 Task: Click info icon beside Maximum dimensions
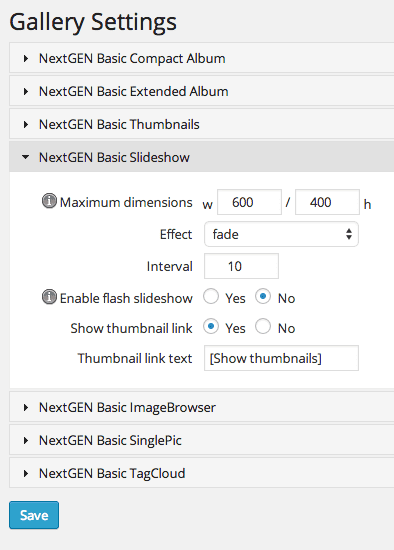[49, 201]
